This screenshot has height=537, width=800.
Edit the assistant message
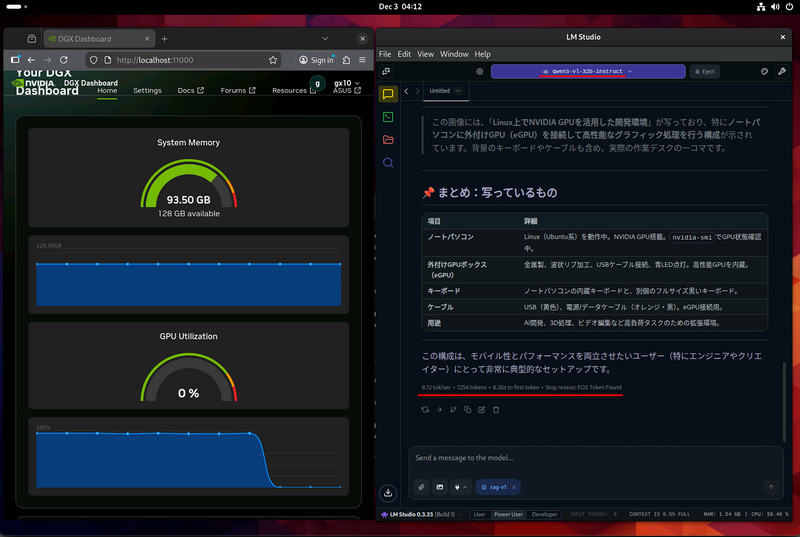pos(482,410)
